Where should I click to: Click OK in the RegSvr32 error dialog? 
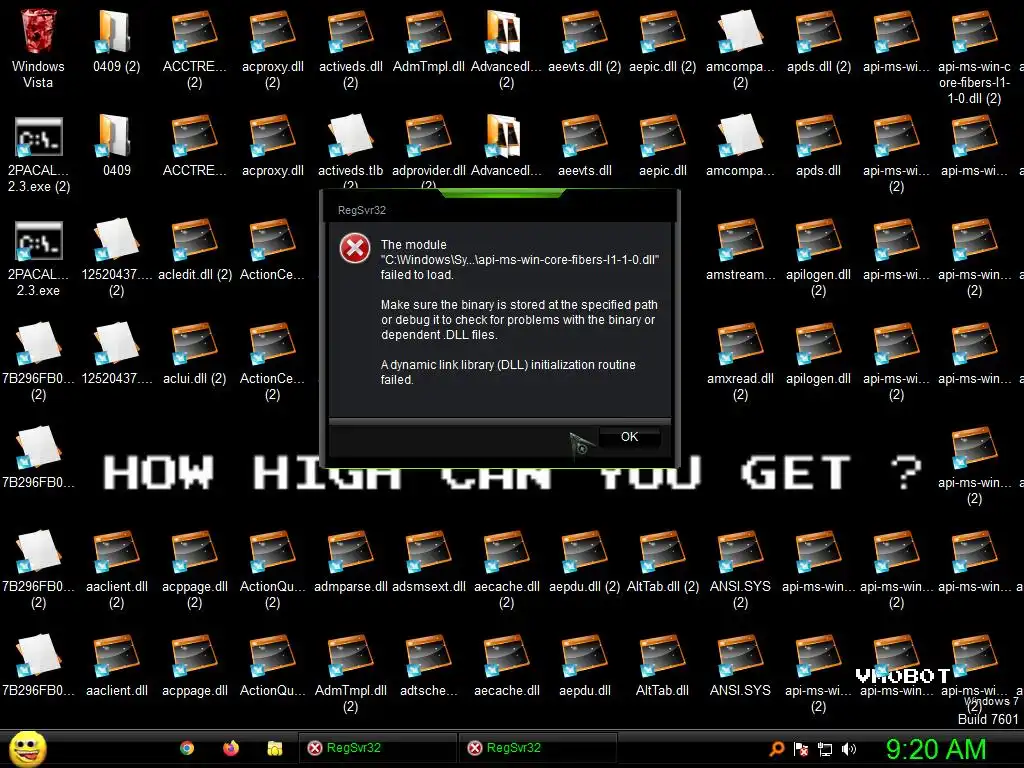click(629, 437)
